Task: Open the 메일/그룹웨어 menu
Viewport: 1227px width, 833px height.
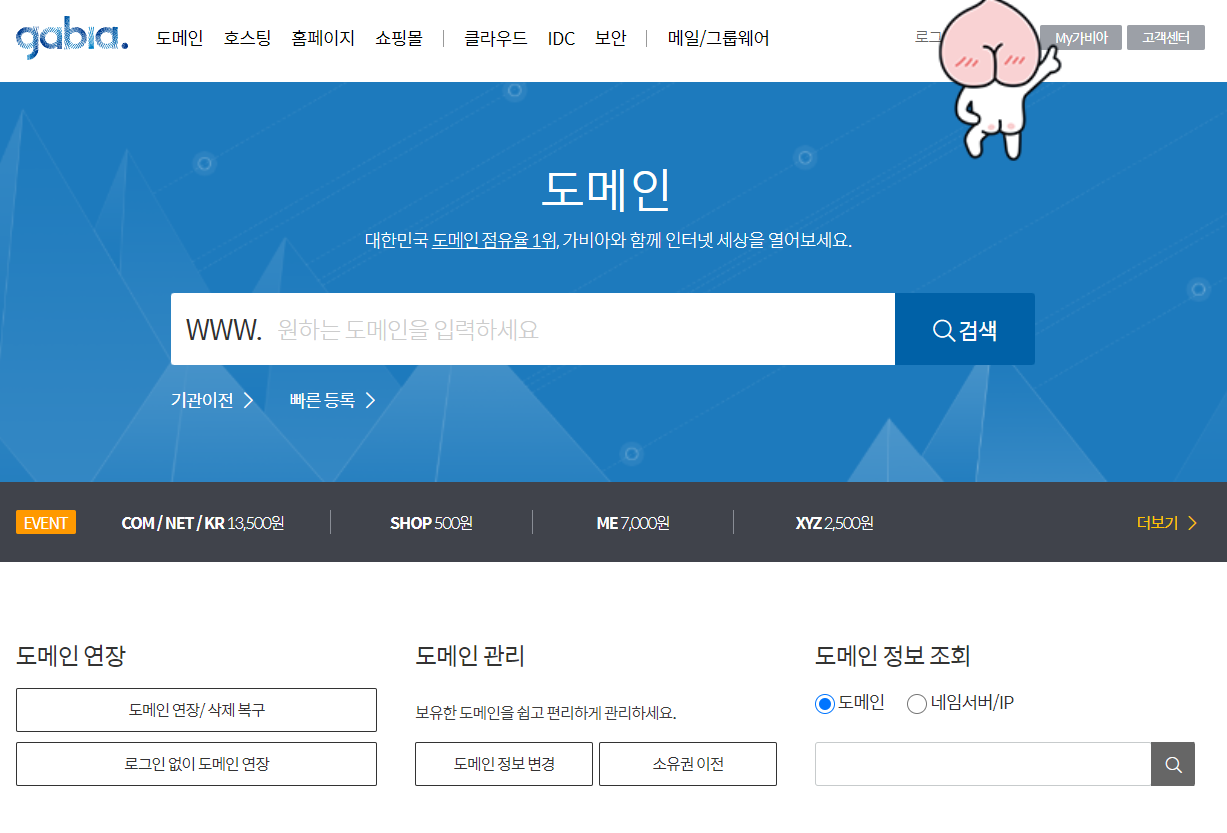Action: (x=719, y=39)
